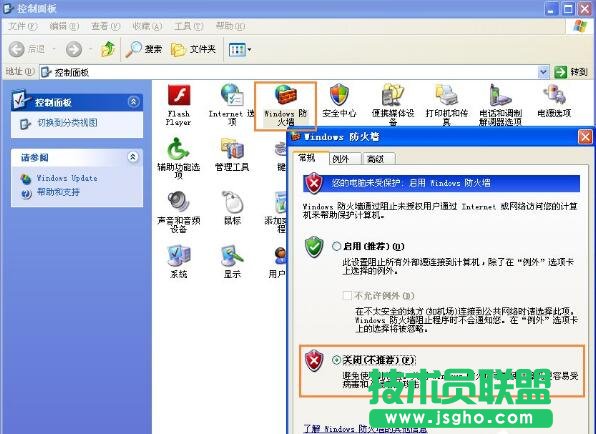This screenshot has width=596, height=434.
Task: Open the 辅助功能选项 icon
Action: 178,158
